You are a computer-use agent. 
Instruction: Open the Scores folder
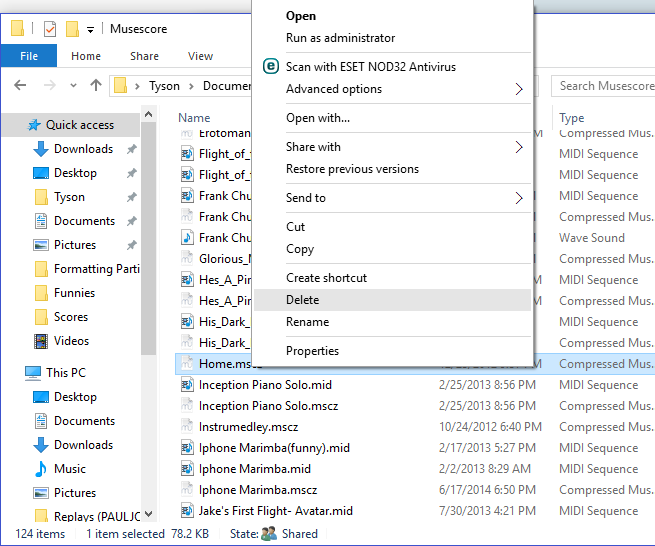point(71,317)
